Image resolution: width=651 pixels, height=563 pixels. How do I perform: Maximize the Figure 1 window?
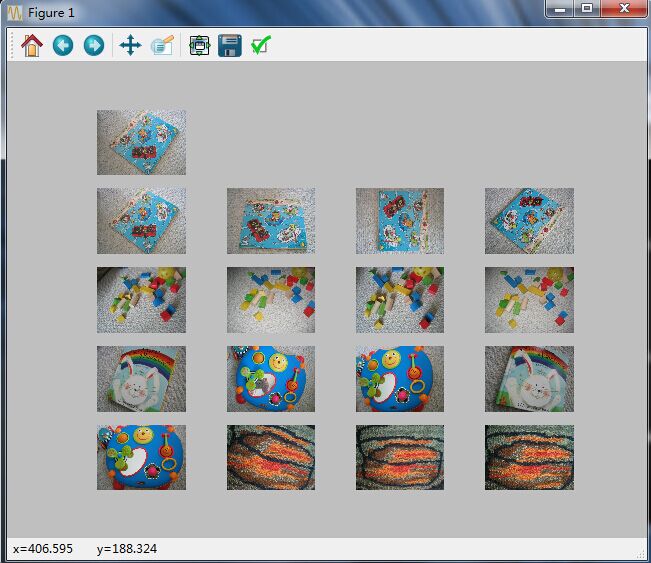tap(587, 9)
